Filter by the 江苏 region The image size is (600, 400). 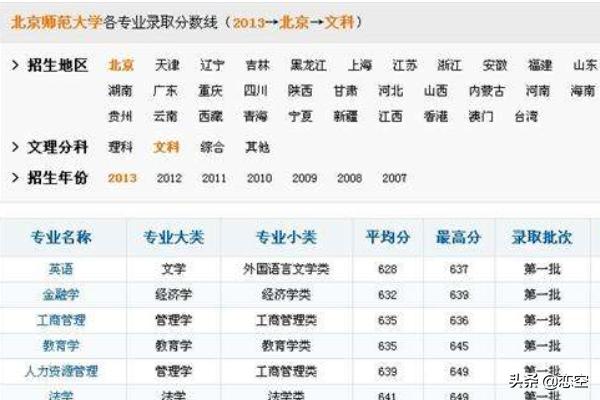coord(405,65)
